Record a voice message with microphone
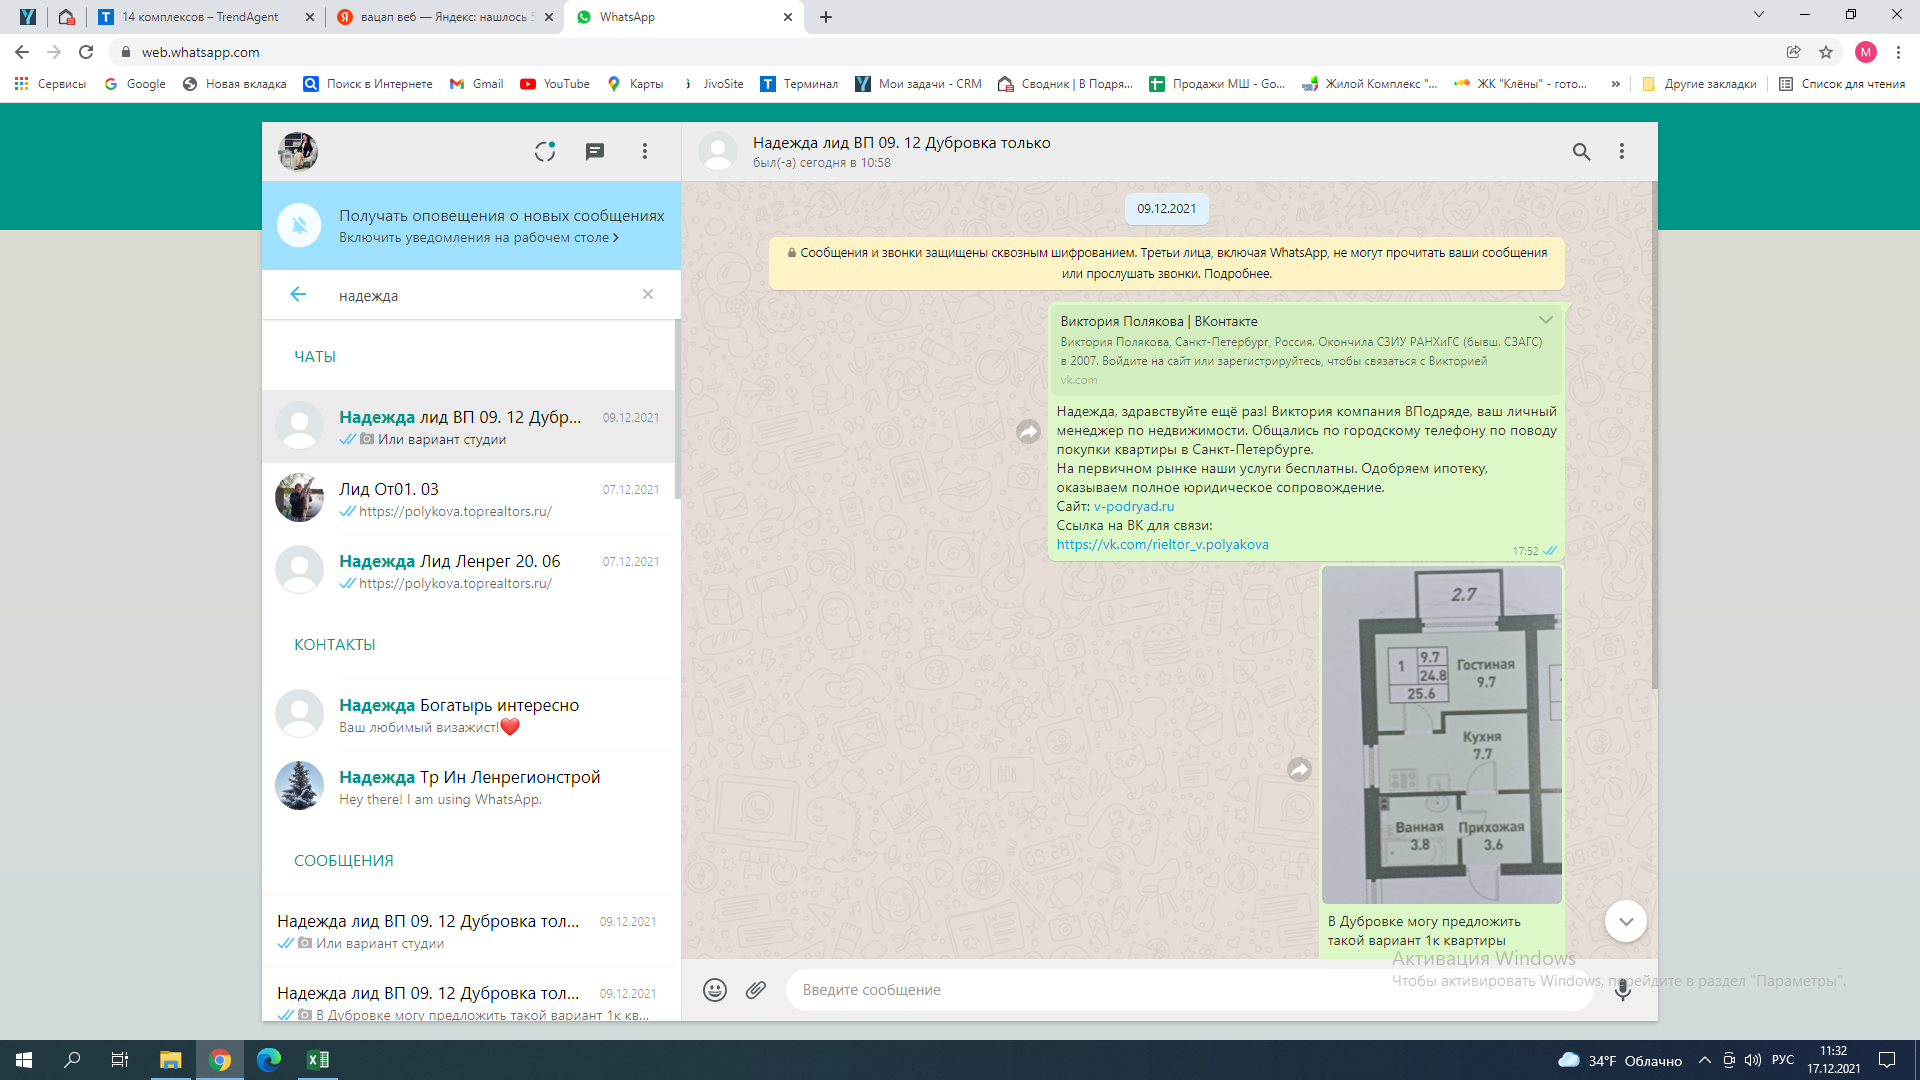The height and width of the screenshot is (1080, 1920). coord(1622,990)
